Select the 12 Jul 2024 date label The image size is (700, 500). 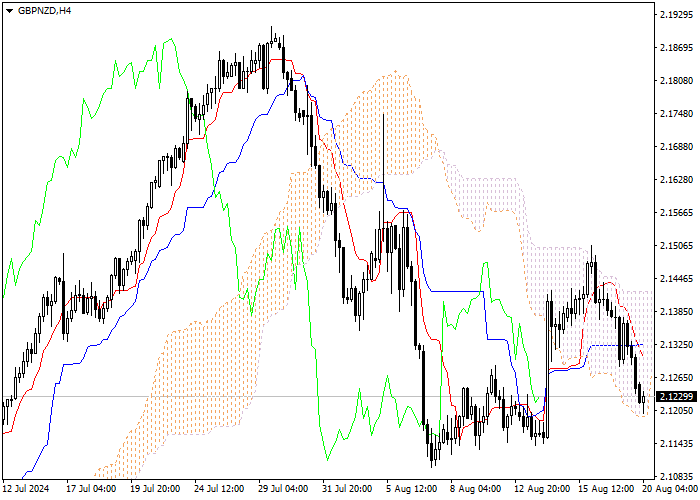pyautogui.click(x=26, y=489)
